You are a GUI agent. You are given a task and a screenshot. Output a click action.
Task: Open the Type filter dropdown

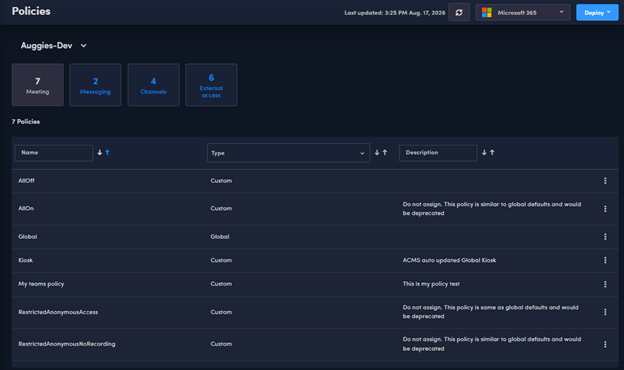(289, 153)
